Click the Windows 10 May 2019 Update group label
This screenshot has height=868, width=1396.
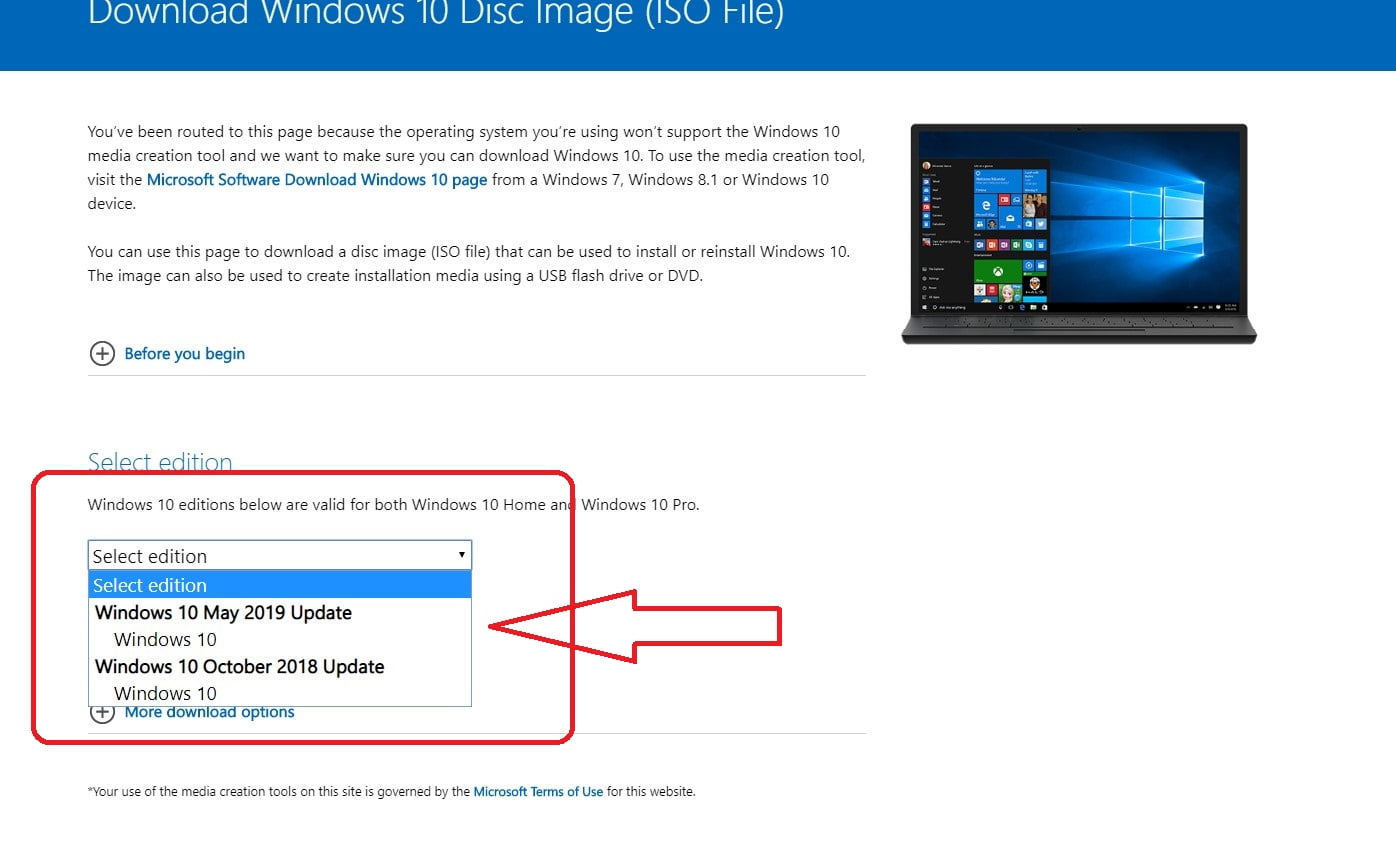tap(223, 613)
